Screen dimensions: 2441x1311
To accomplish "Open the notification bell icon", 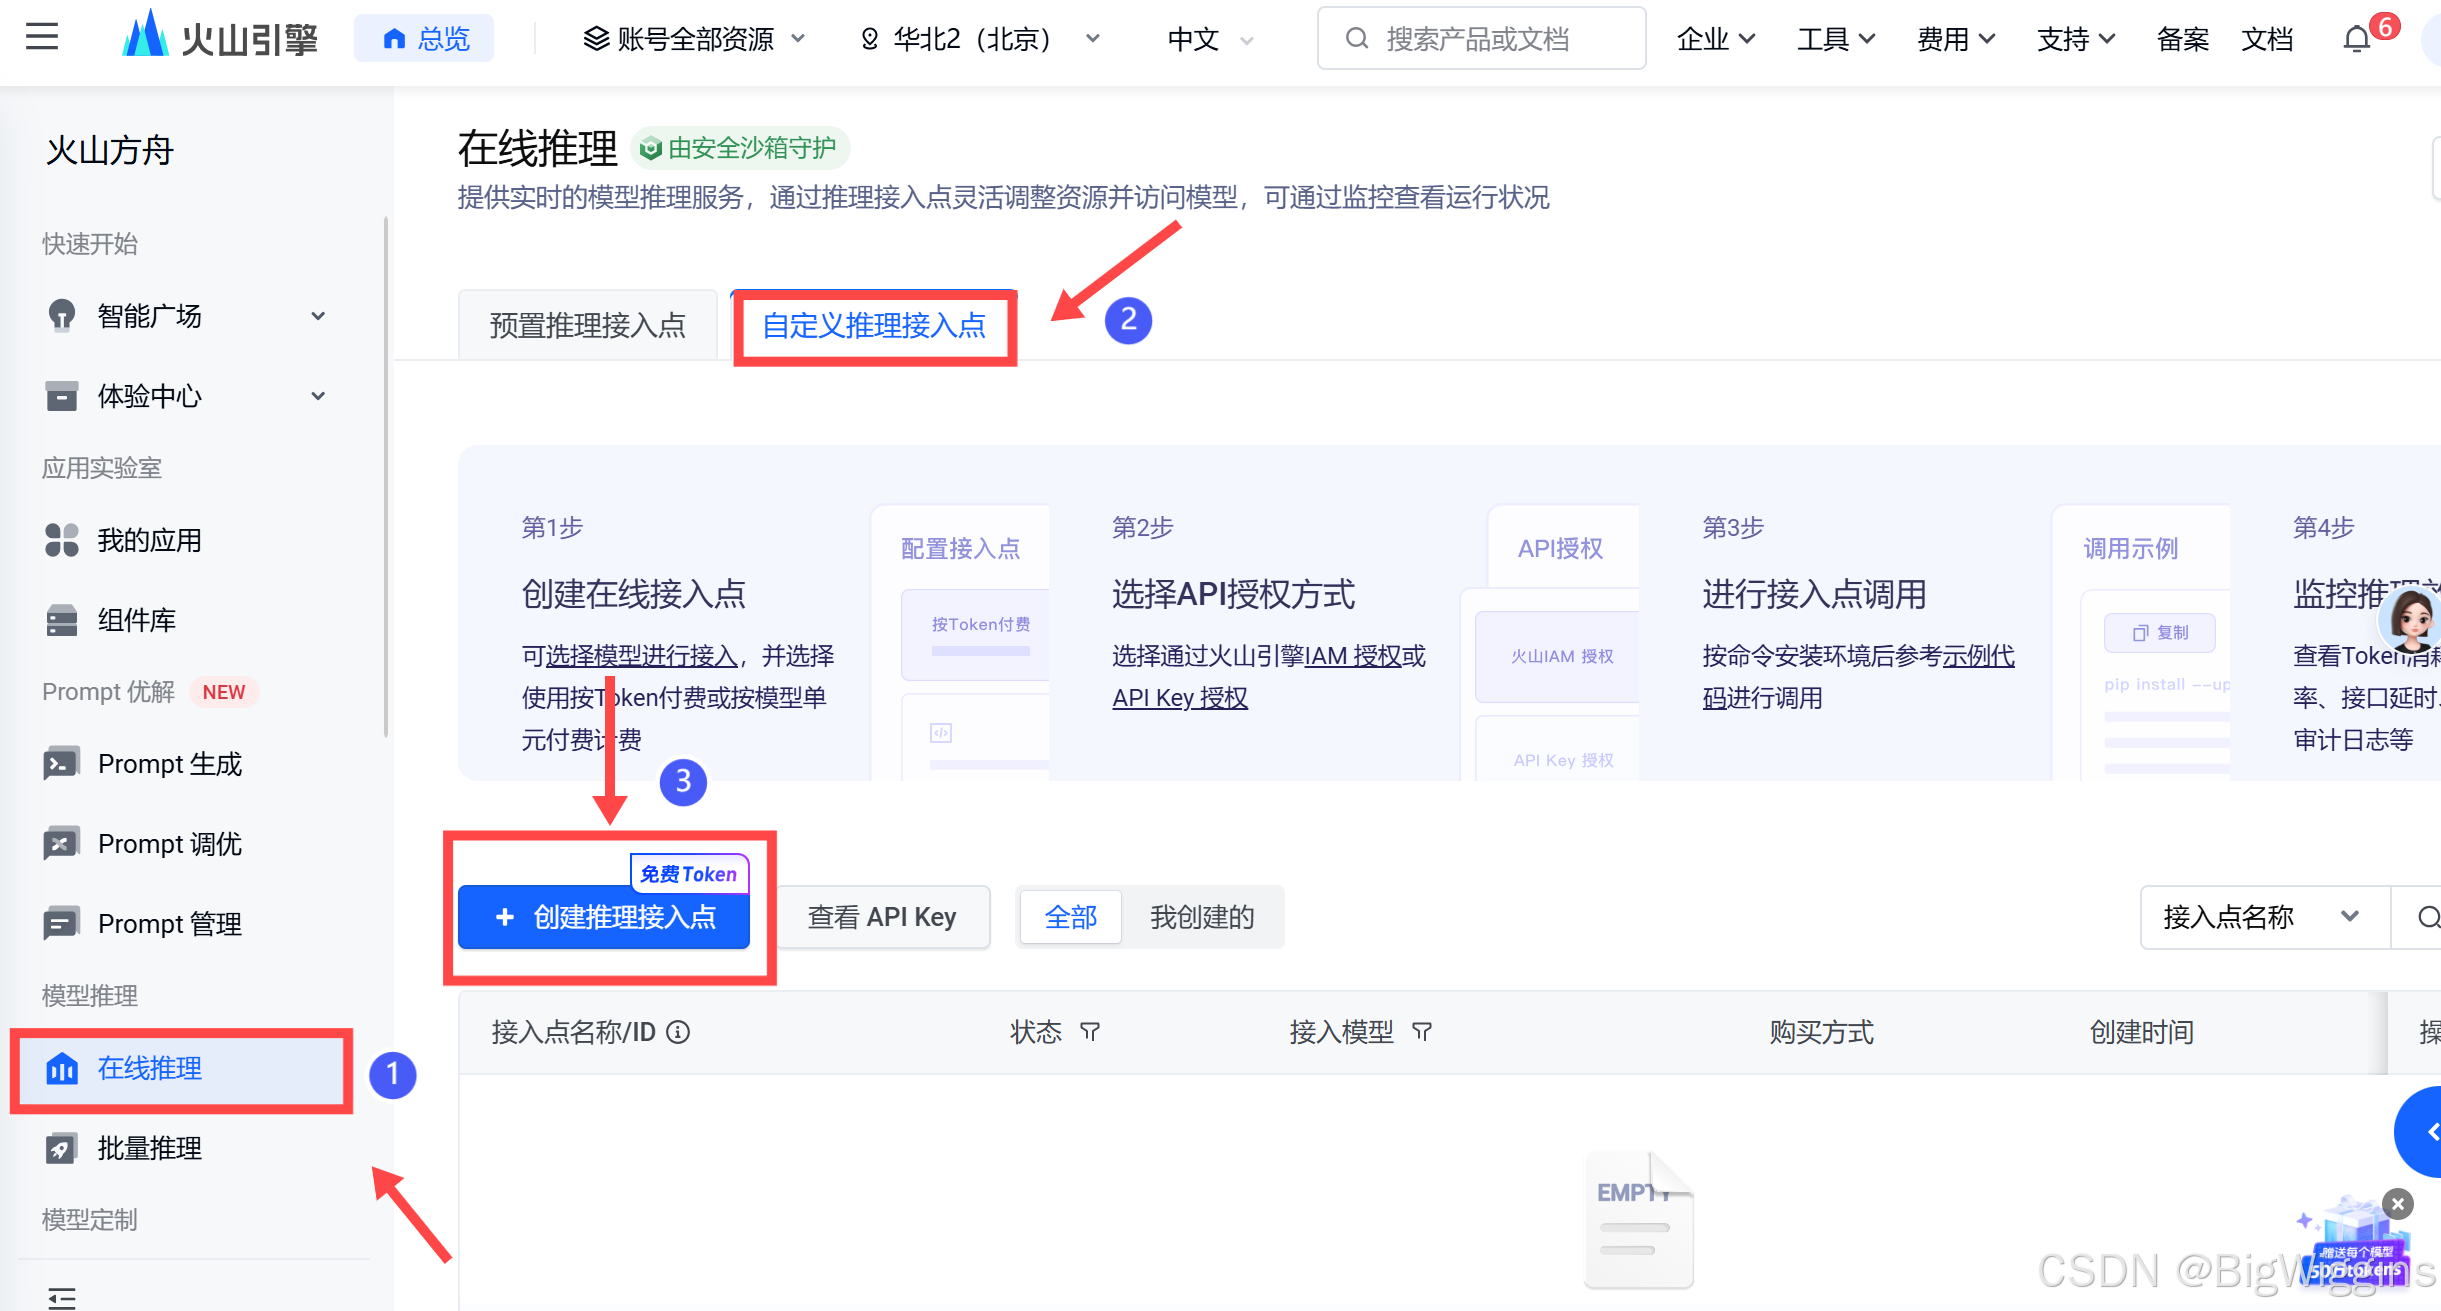I will [2357, 40].
